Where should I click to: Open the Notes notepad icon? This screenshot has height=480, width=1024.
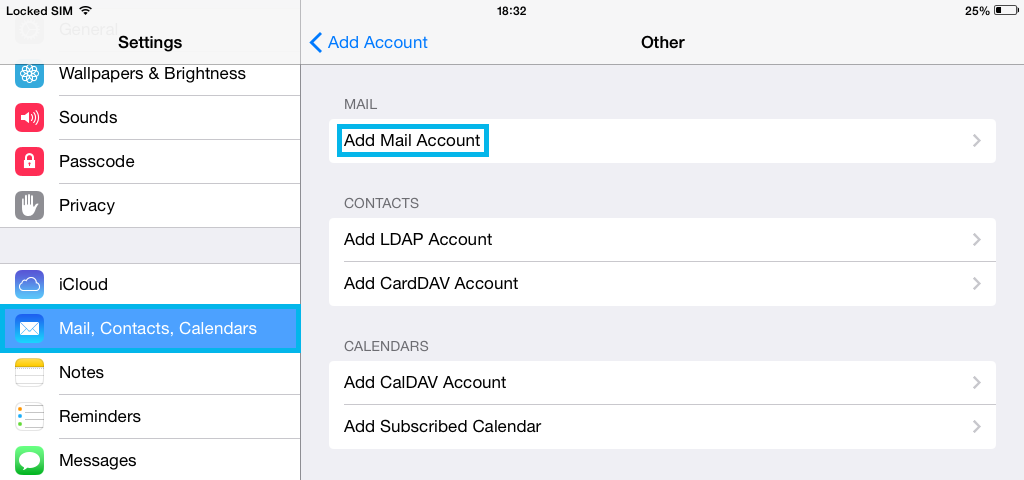click(29, 372)
